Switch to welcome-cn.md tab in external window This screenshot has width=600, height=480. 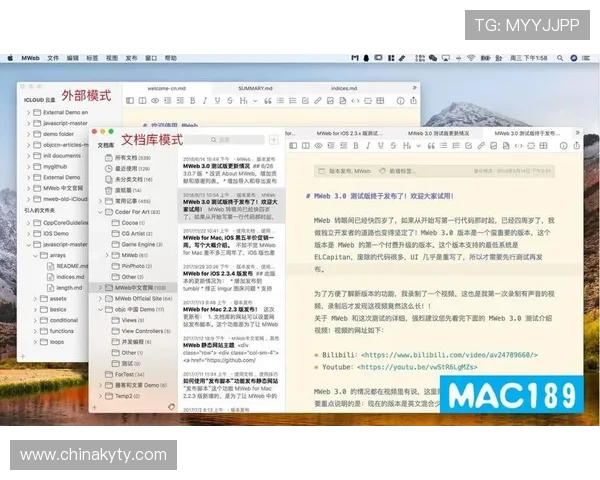[x=166, y=88]
